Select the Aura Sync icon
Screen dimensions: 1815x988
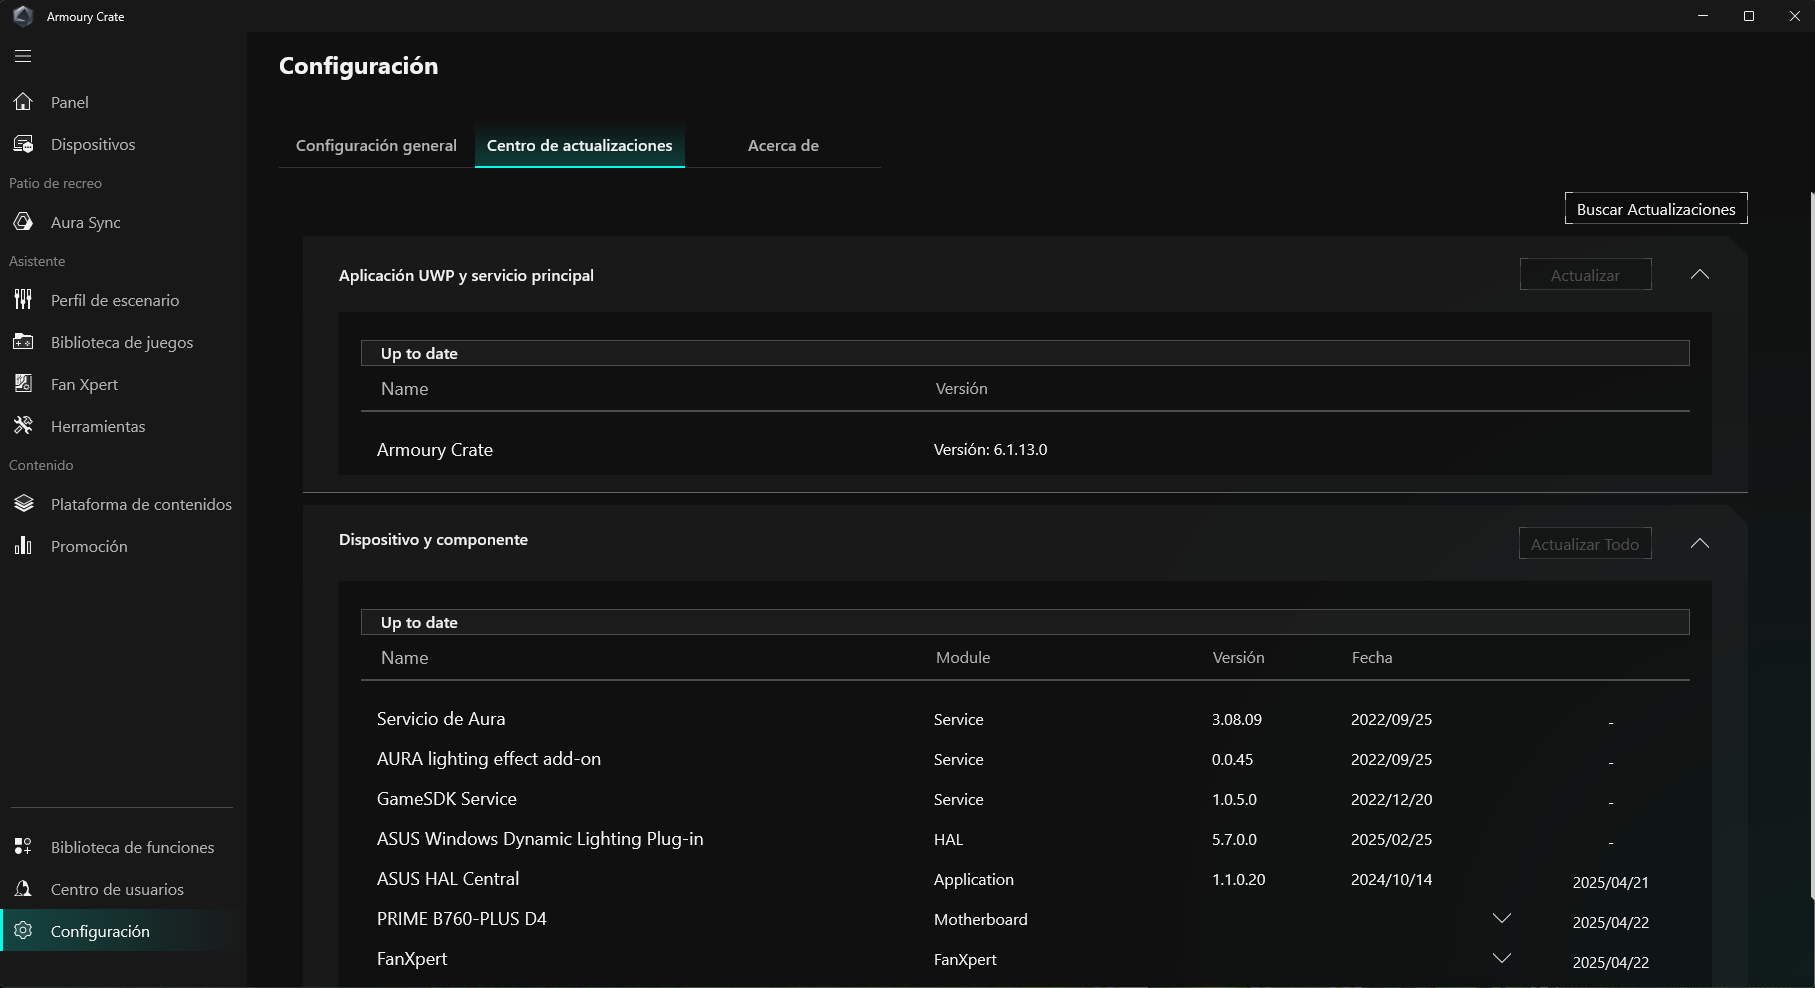coord(22,222)
